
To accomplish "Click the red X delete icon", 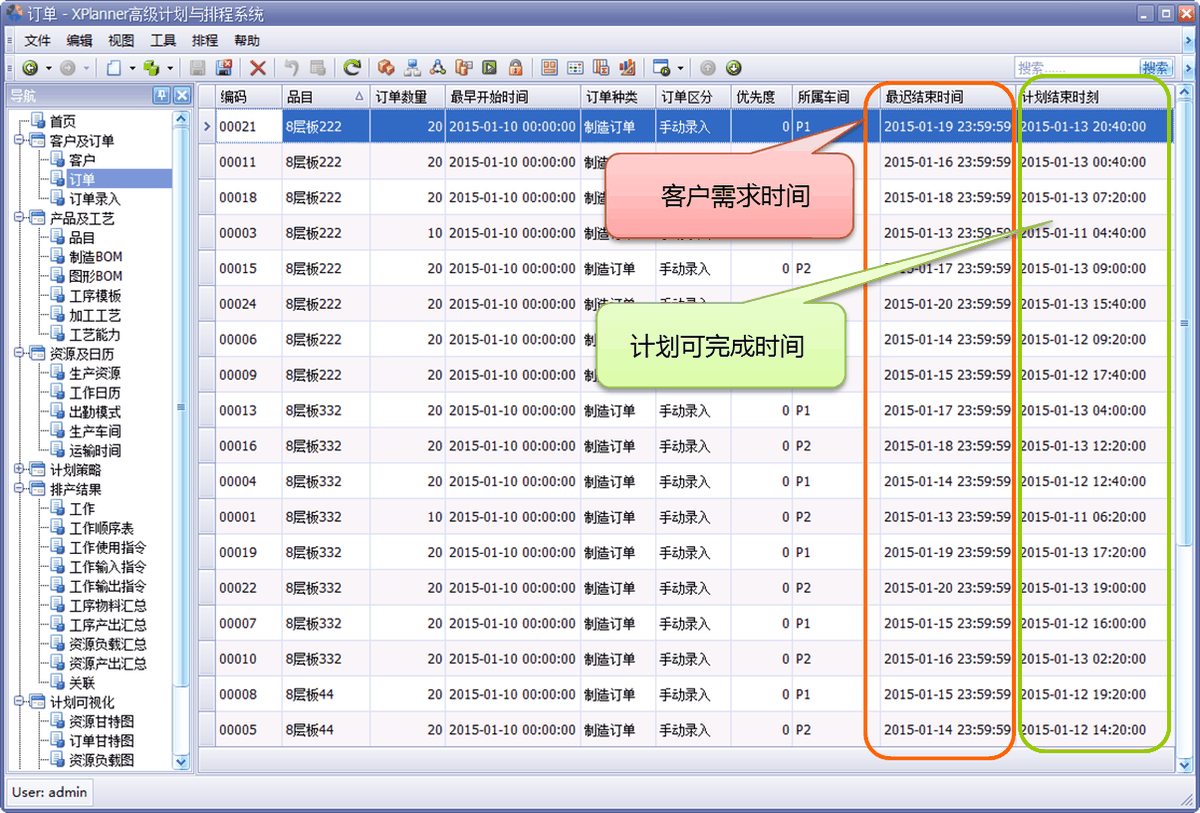I will 258,68.
